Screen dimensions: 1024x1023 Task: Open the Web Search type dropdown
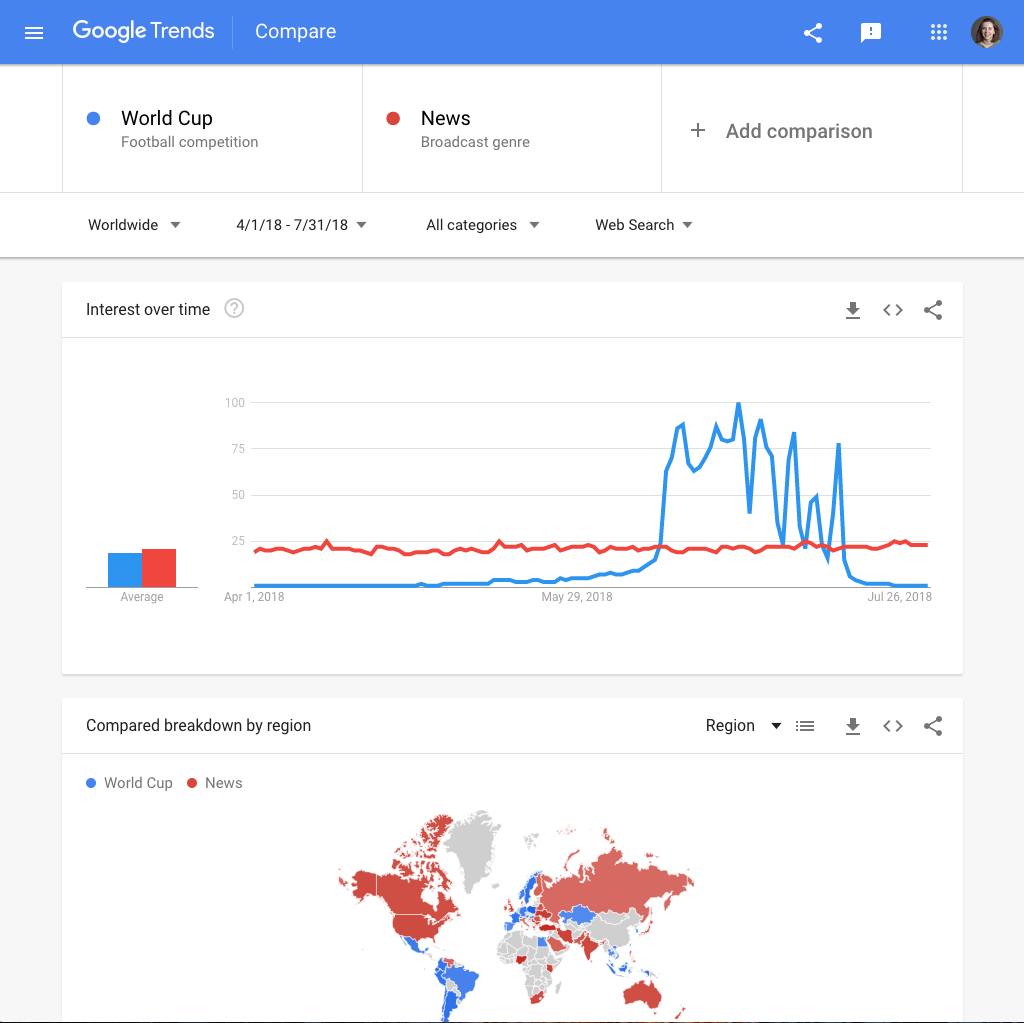[x=643, y=225]
